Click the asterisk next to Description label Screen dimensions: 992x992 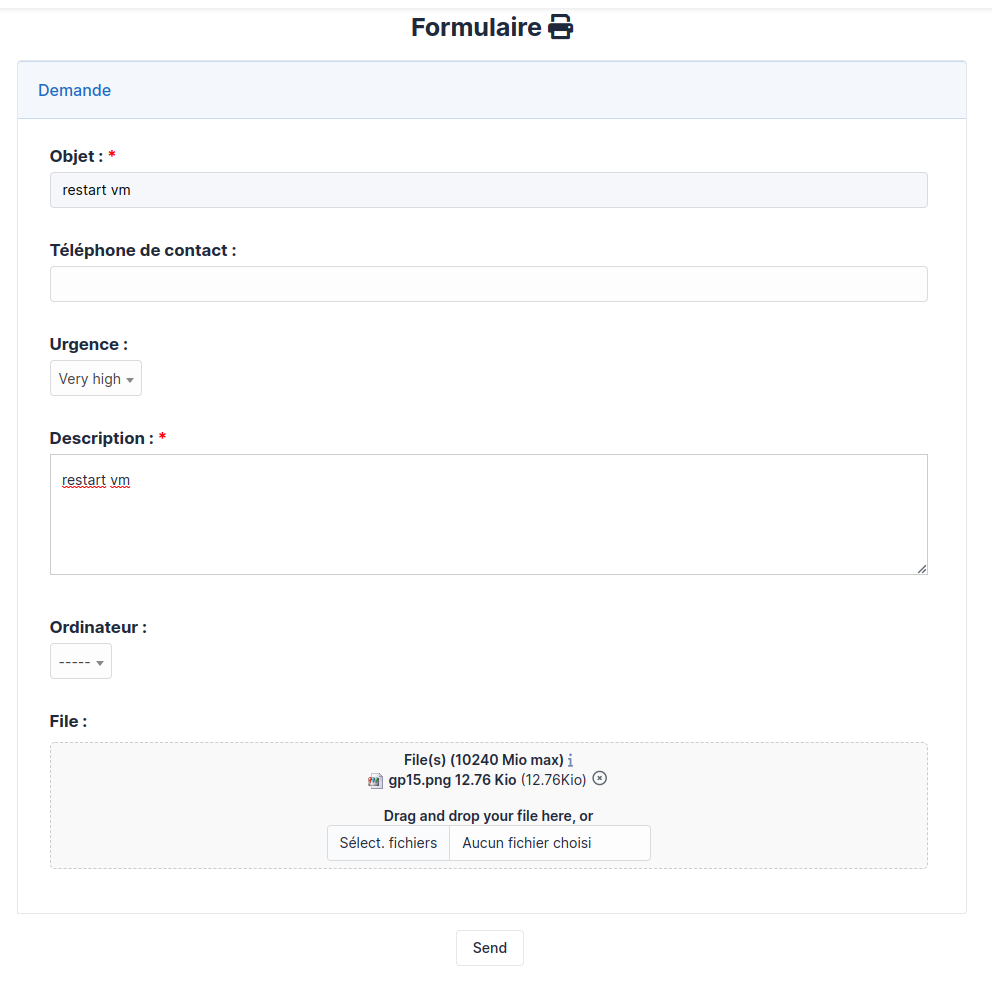tap(162, 437)
